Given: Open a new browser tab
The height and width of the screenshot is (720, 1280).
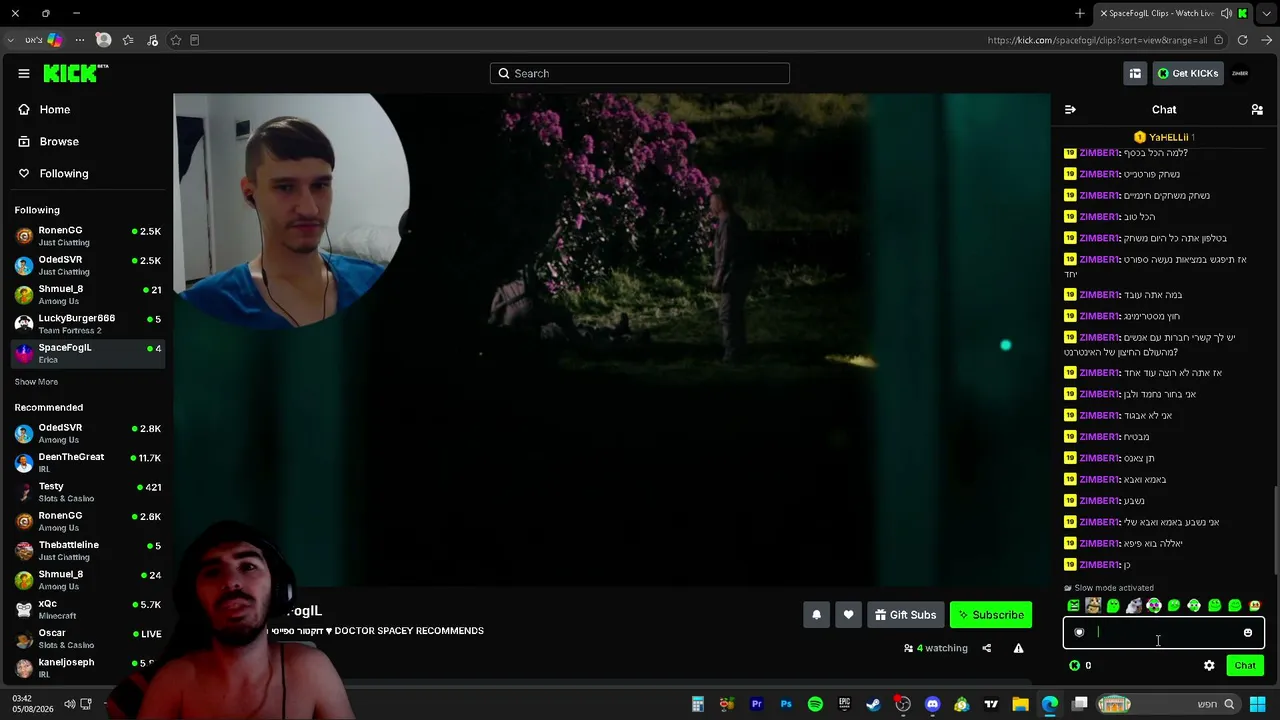Looking at the screenshot, I should (1080, 13).
